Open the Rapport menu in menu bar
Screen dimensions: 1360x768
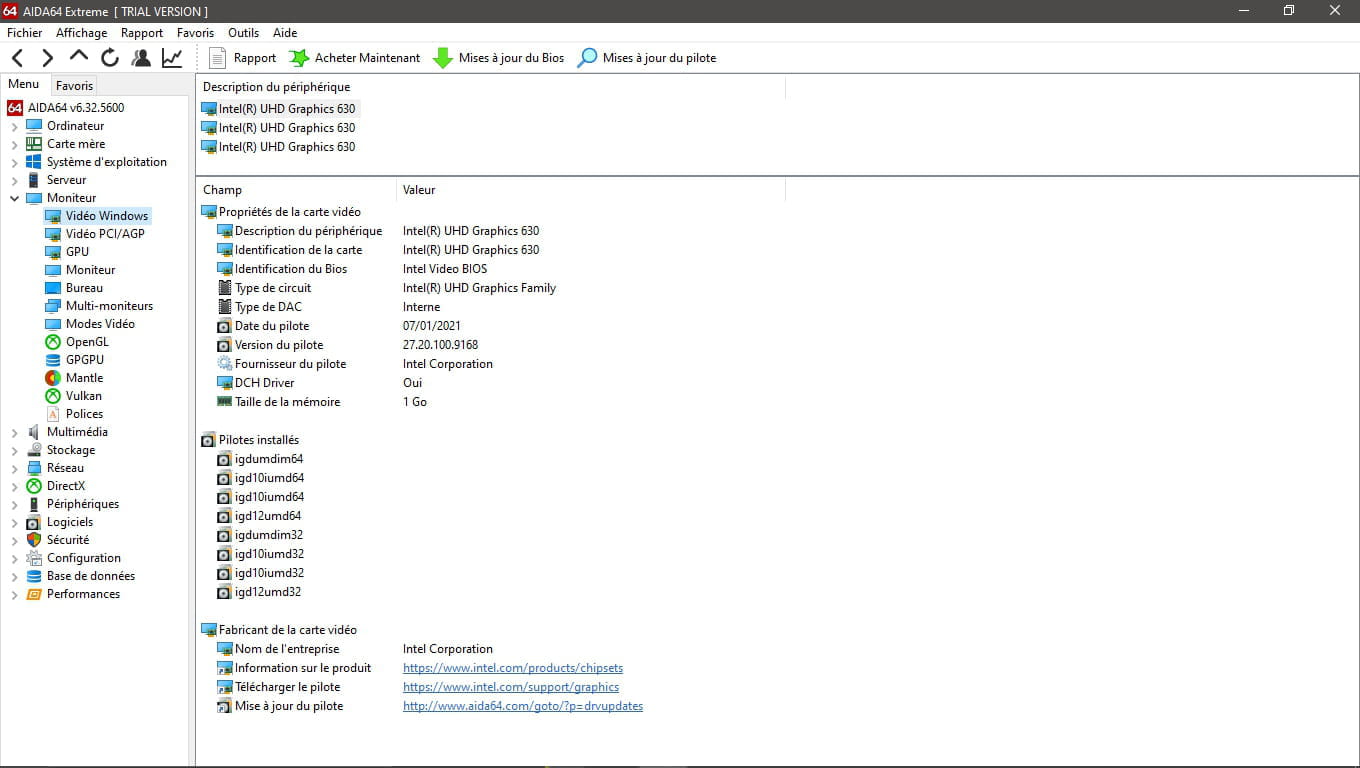click(x=142, y=33)
